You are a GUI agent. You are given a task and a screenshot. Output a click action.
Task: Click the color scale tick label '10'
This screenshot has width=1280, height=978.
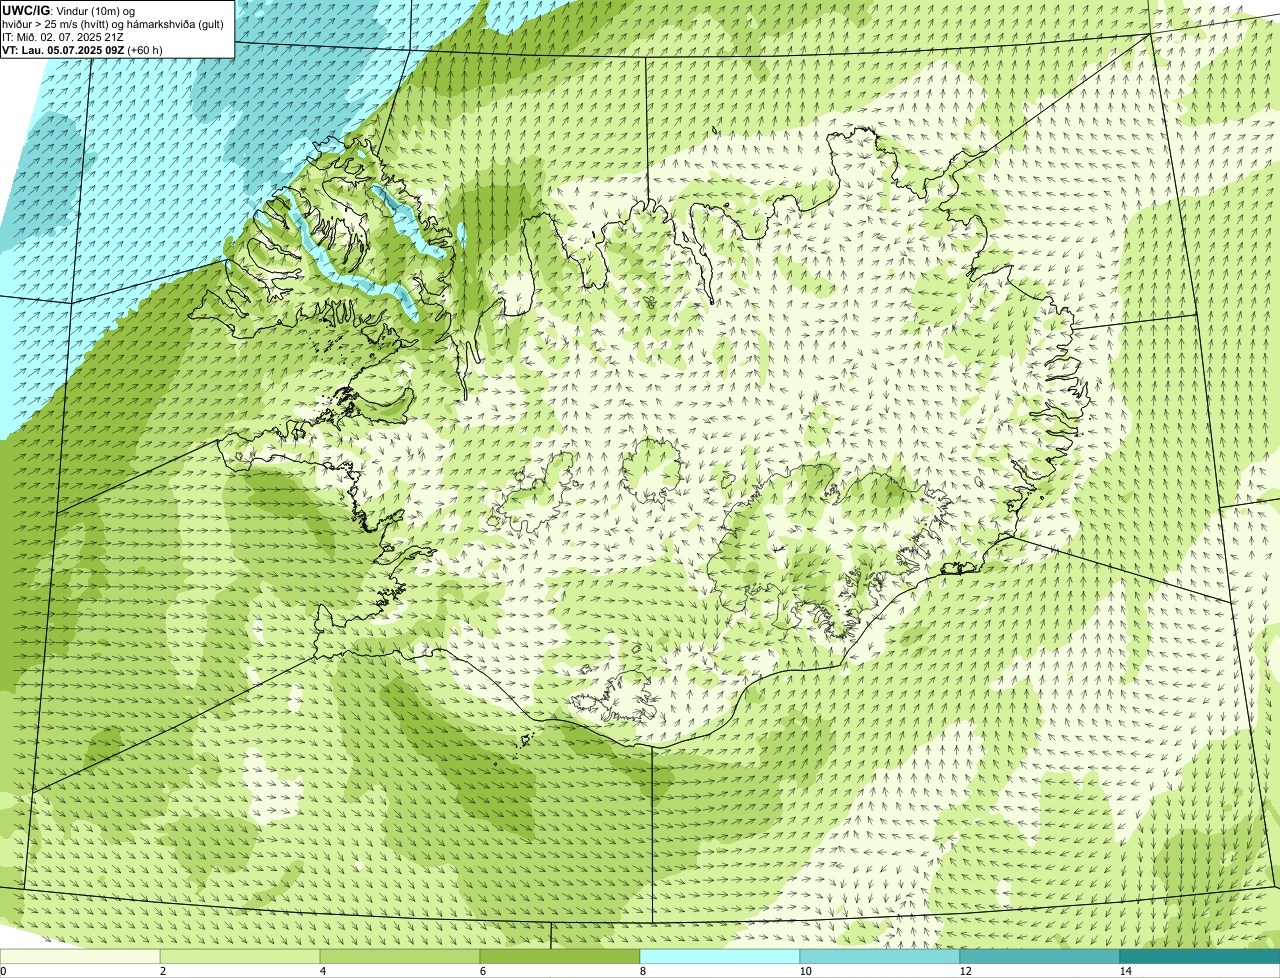tap(805, 971)
